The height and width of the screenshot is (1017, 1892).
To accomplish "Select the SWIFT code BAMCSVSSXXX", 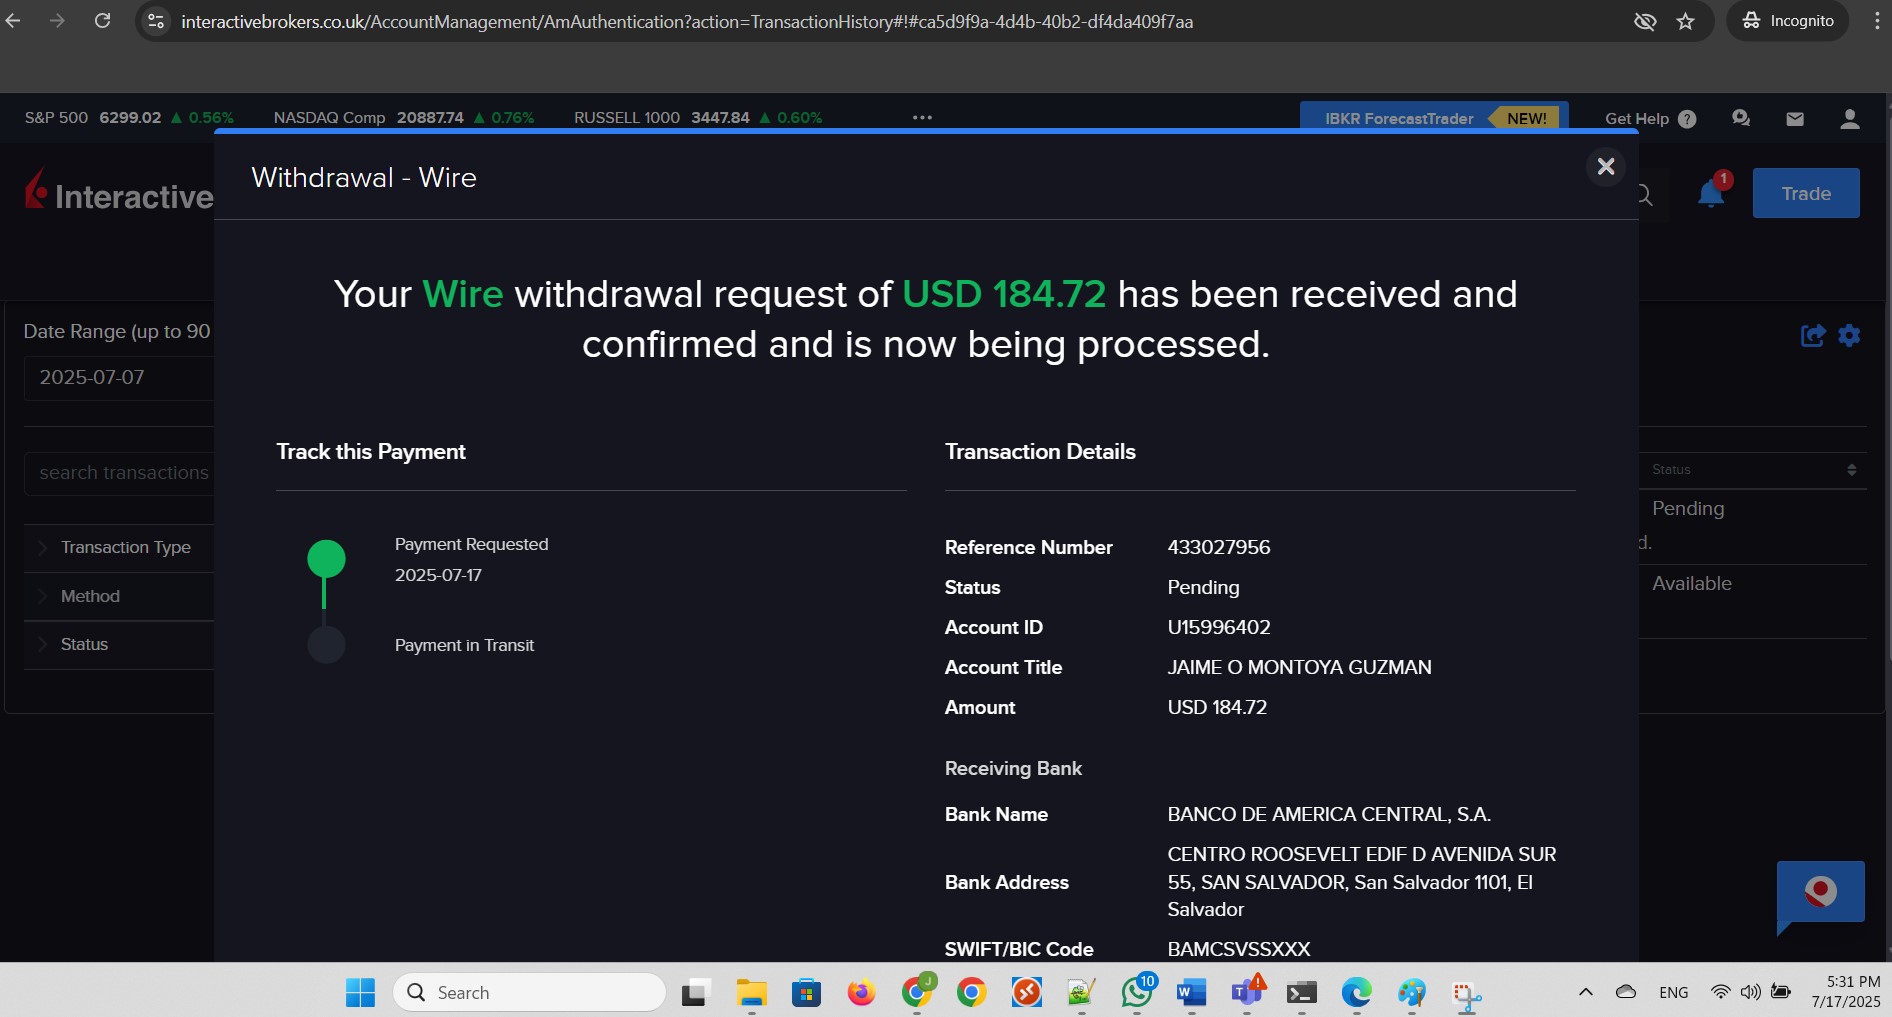I will [x=1238, y=949].
